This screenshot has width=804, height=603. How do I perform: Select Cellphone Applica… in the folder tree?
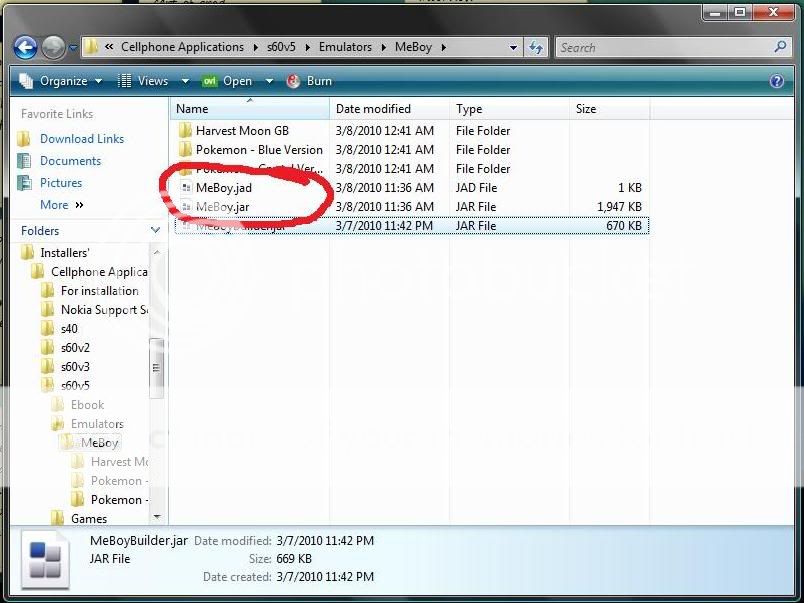99,272
